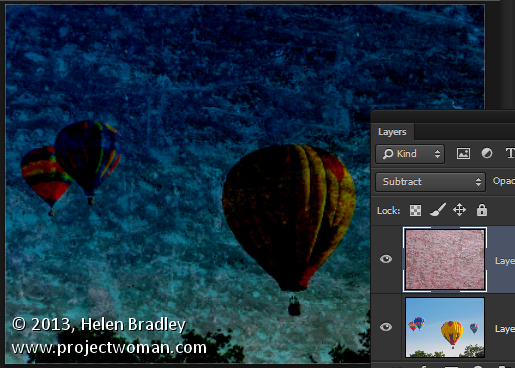Toggle lock transparent pixels icon
The height and width of the screenshot is (368, 515).
pos(415,211)
